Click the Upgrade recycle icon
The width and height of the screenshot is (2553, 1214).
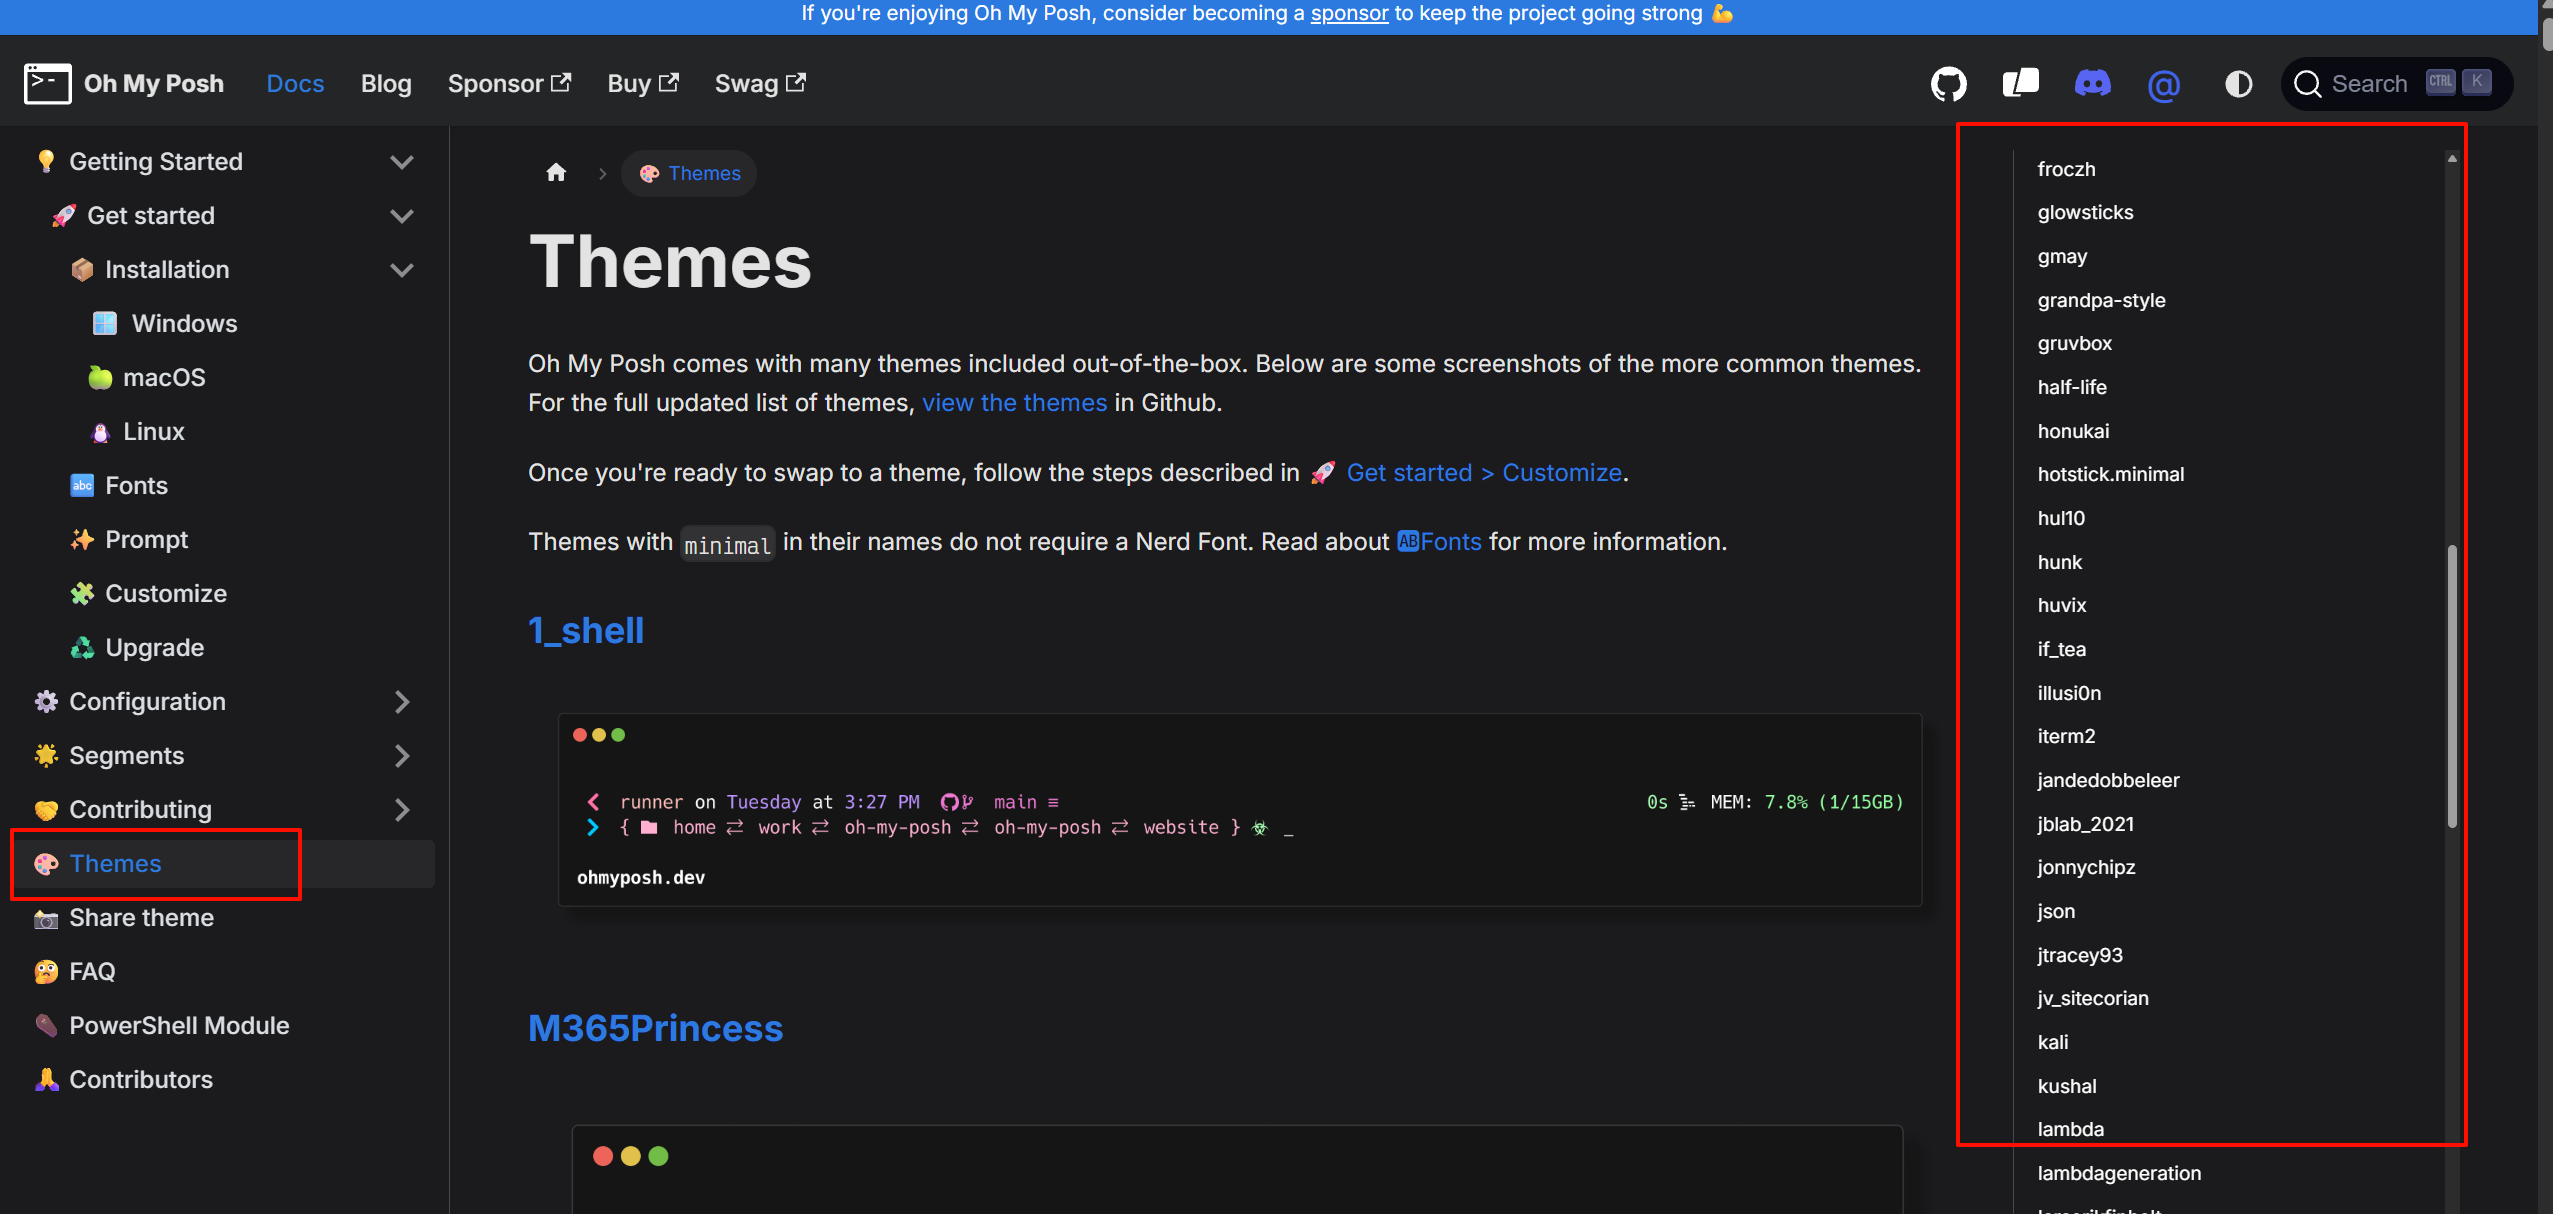(82, 647)
